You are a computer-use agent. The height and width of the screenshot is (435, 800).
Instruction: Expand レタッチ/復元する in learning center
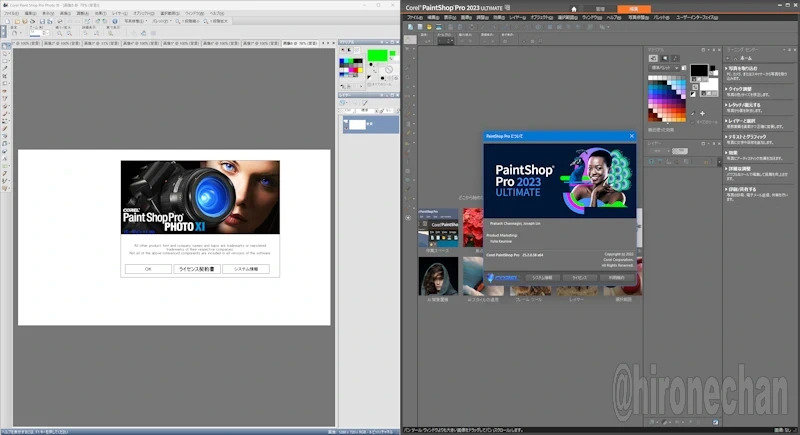click(743, 105)
